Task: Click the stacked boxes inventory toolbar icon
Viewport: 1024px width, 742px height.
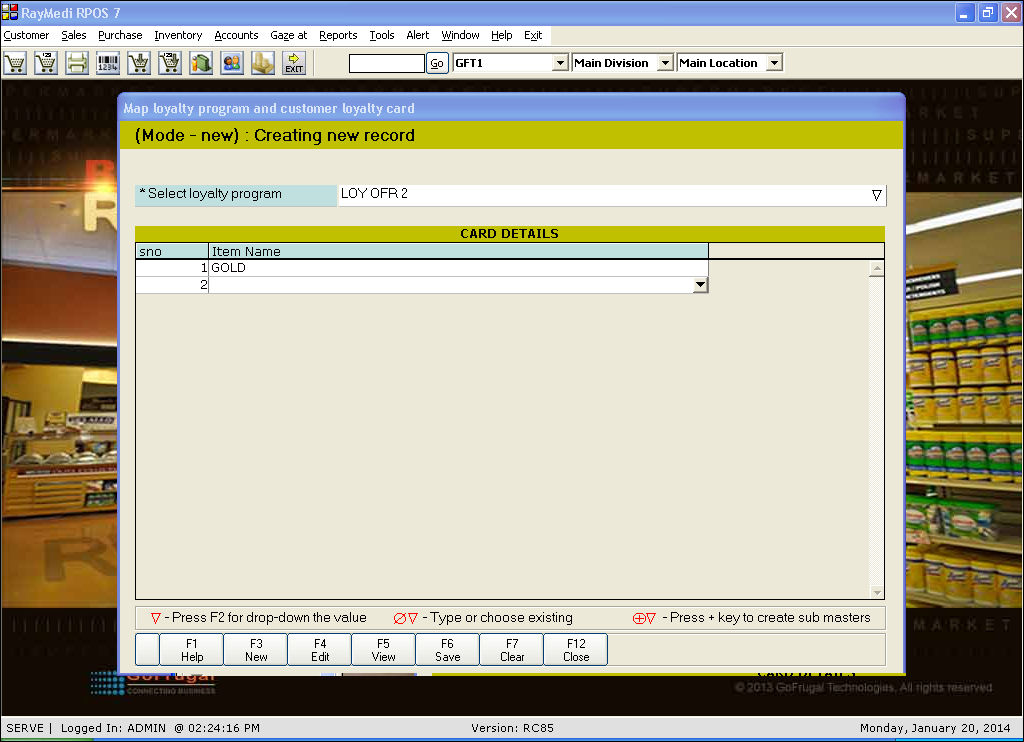Action: pos(263,63)
